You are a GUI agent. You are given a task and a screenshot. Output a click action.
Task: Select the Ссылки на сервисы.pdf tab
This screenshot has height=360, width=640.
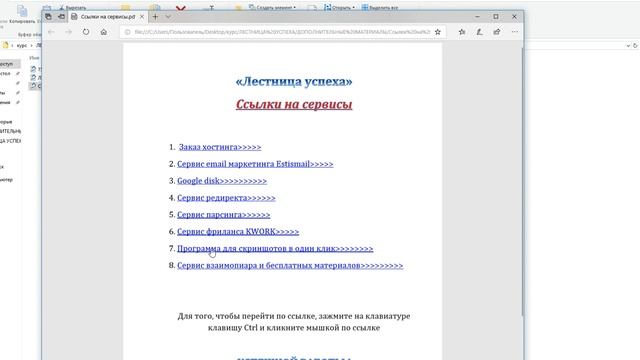click(108, 17)
